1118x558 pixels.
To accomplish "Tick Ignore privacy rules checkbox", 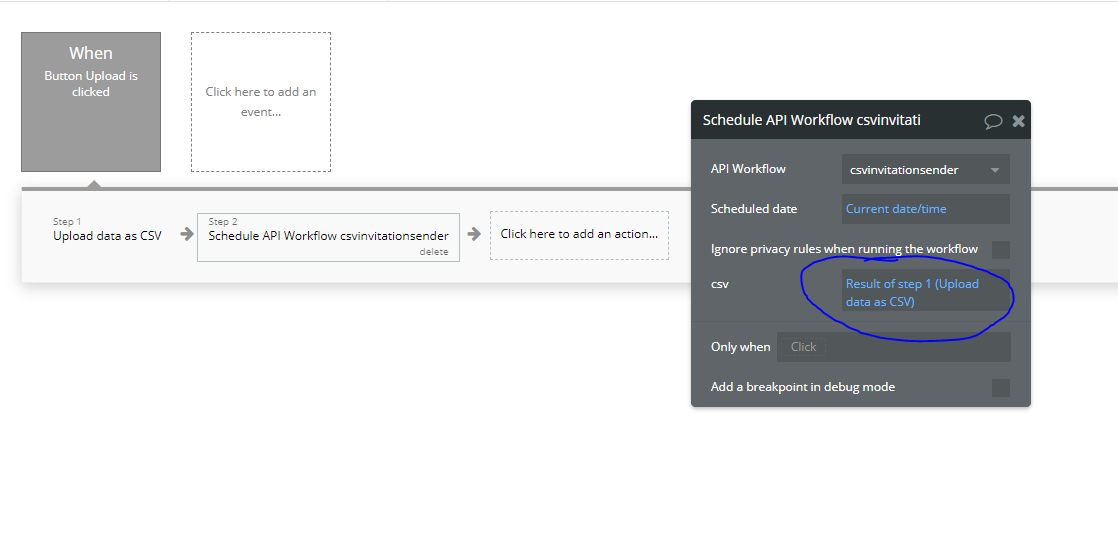I will 1001,249.
